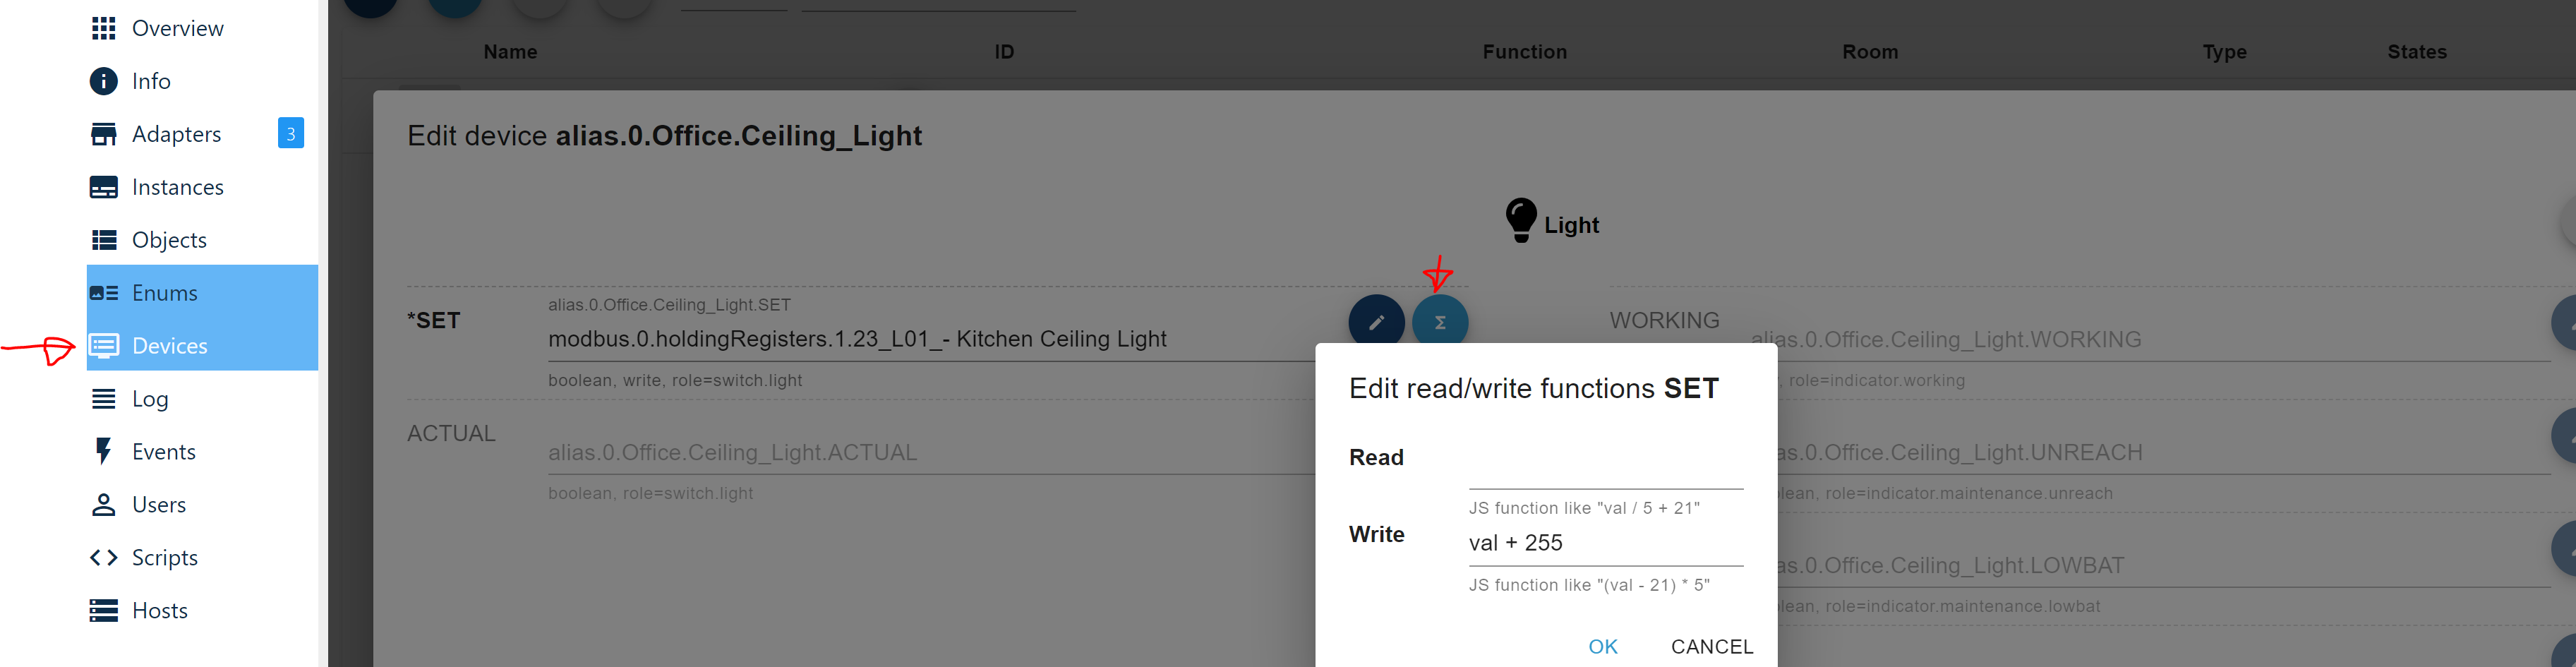Click the Overview grid icon

tap(103, 28)
